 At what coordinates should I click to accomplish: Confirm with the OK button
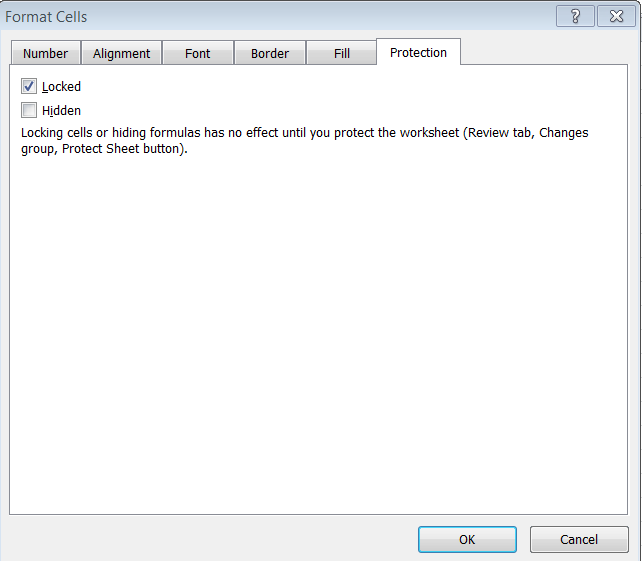pyautogui.click(x=467, y=539)
